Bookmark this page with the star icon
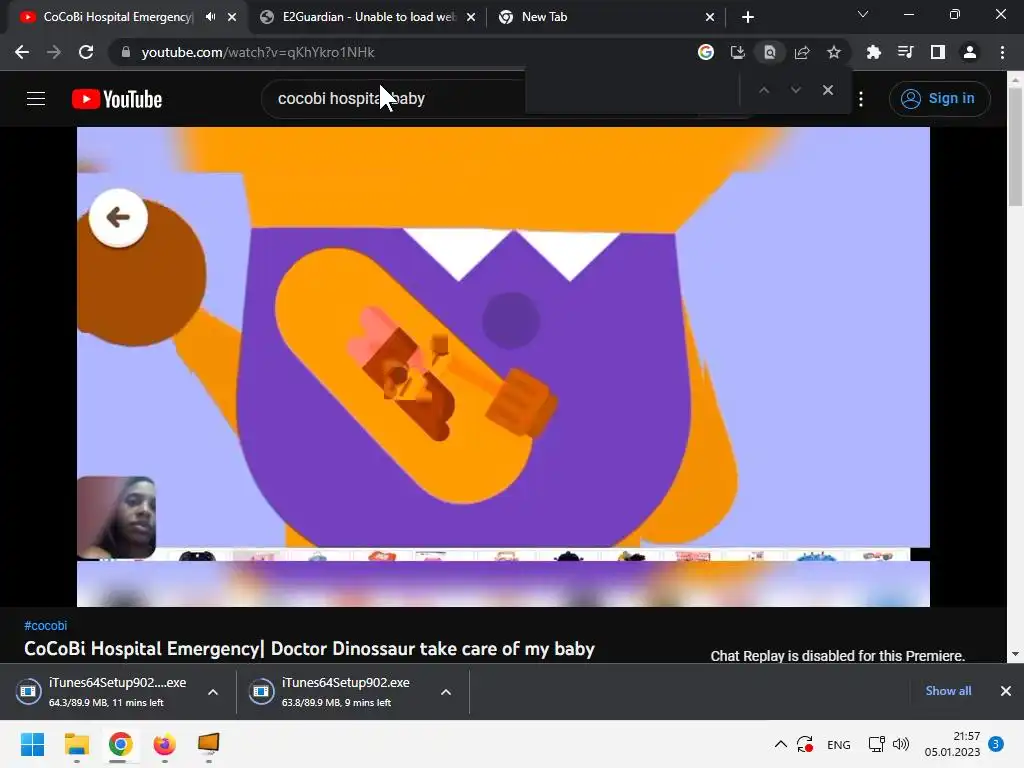 click(834, 52)
